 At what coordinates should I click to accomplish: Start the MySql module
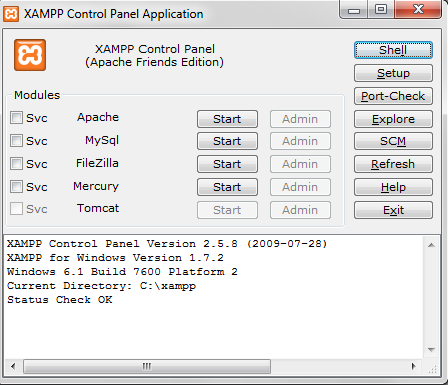tap(227, 141)
